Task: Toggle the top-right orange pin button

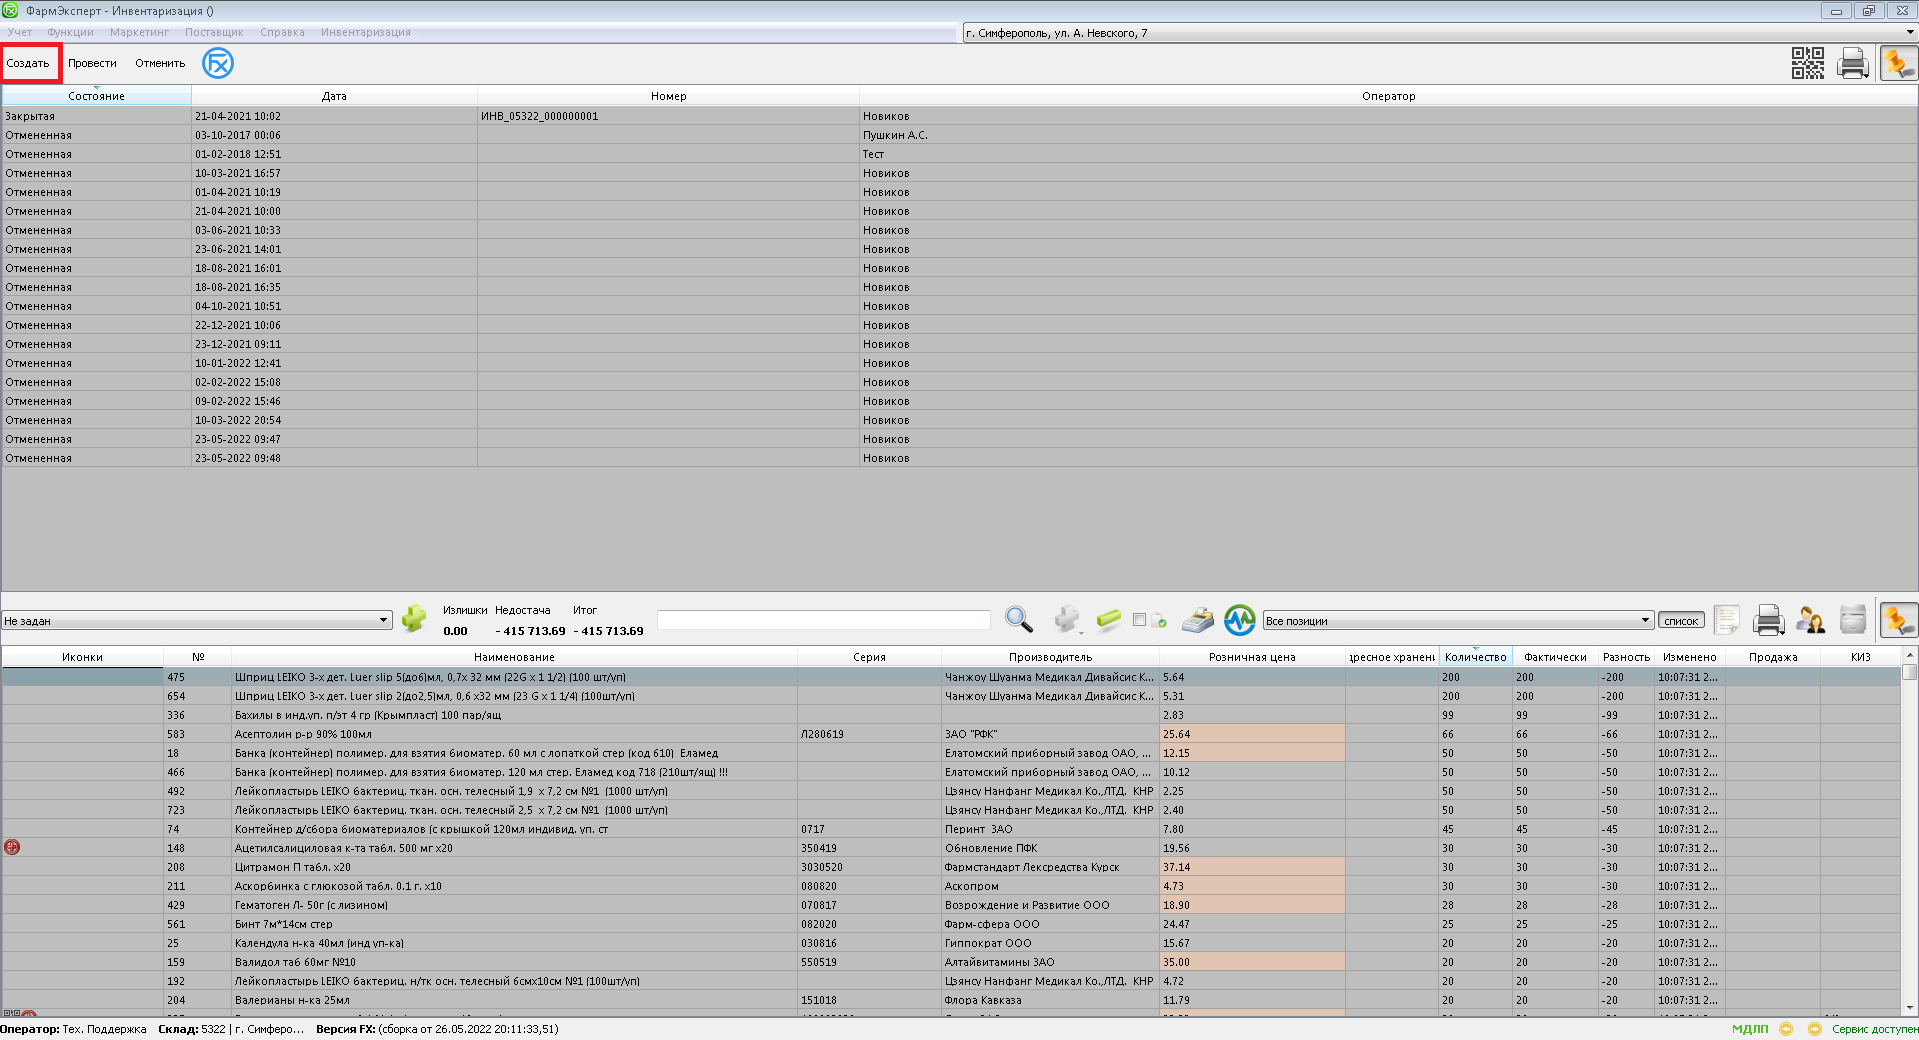Action: coord(1897,63)
